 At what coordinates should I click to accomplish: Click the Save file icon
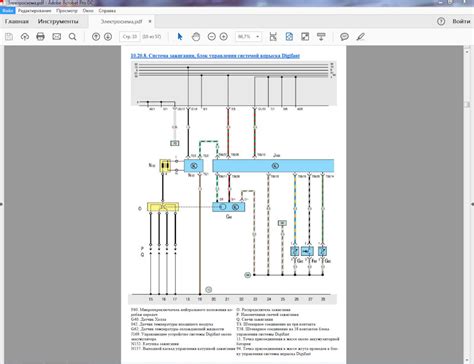(x=9, y=37)
